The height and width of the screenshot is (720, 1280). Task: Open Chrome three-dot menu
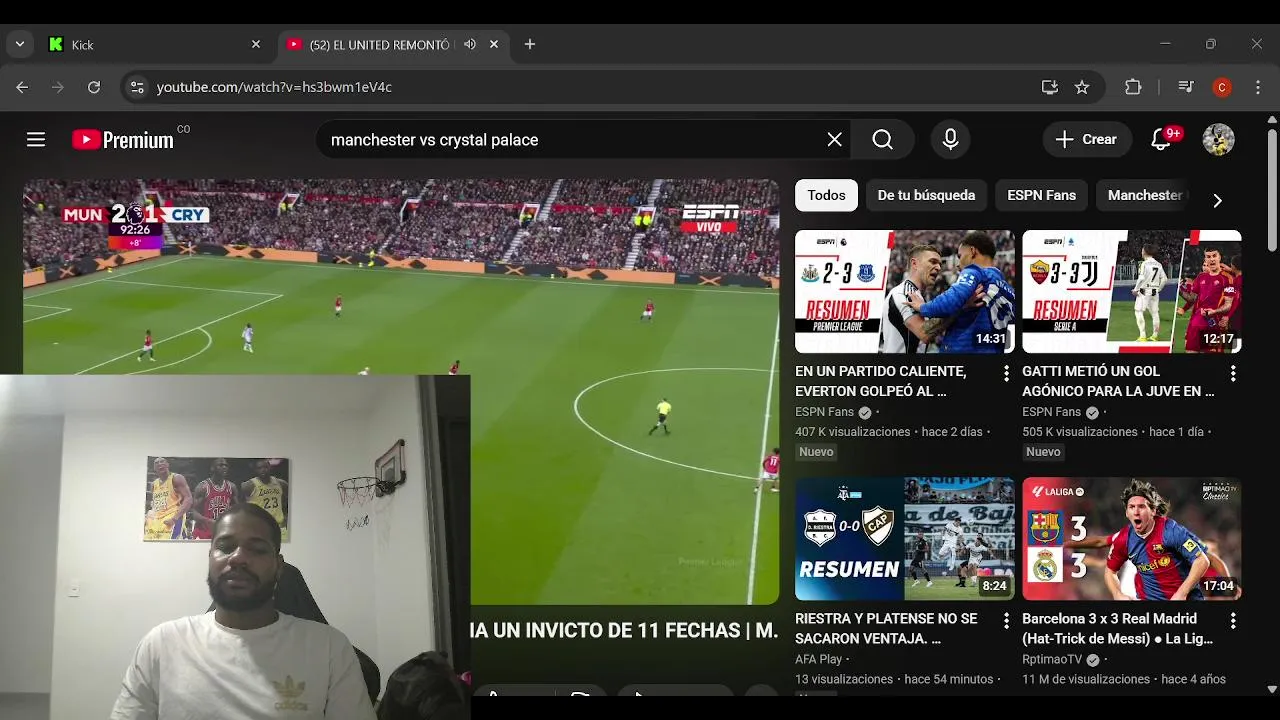pyautogui.click(x=1258, y=87)
